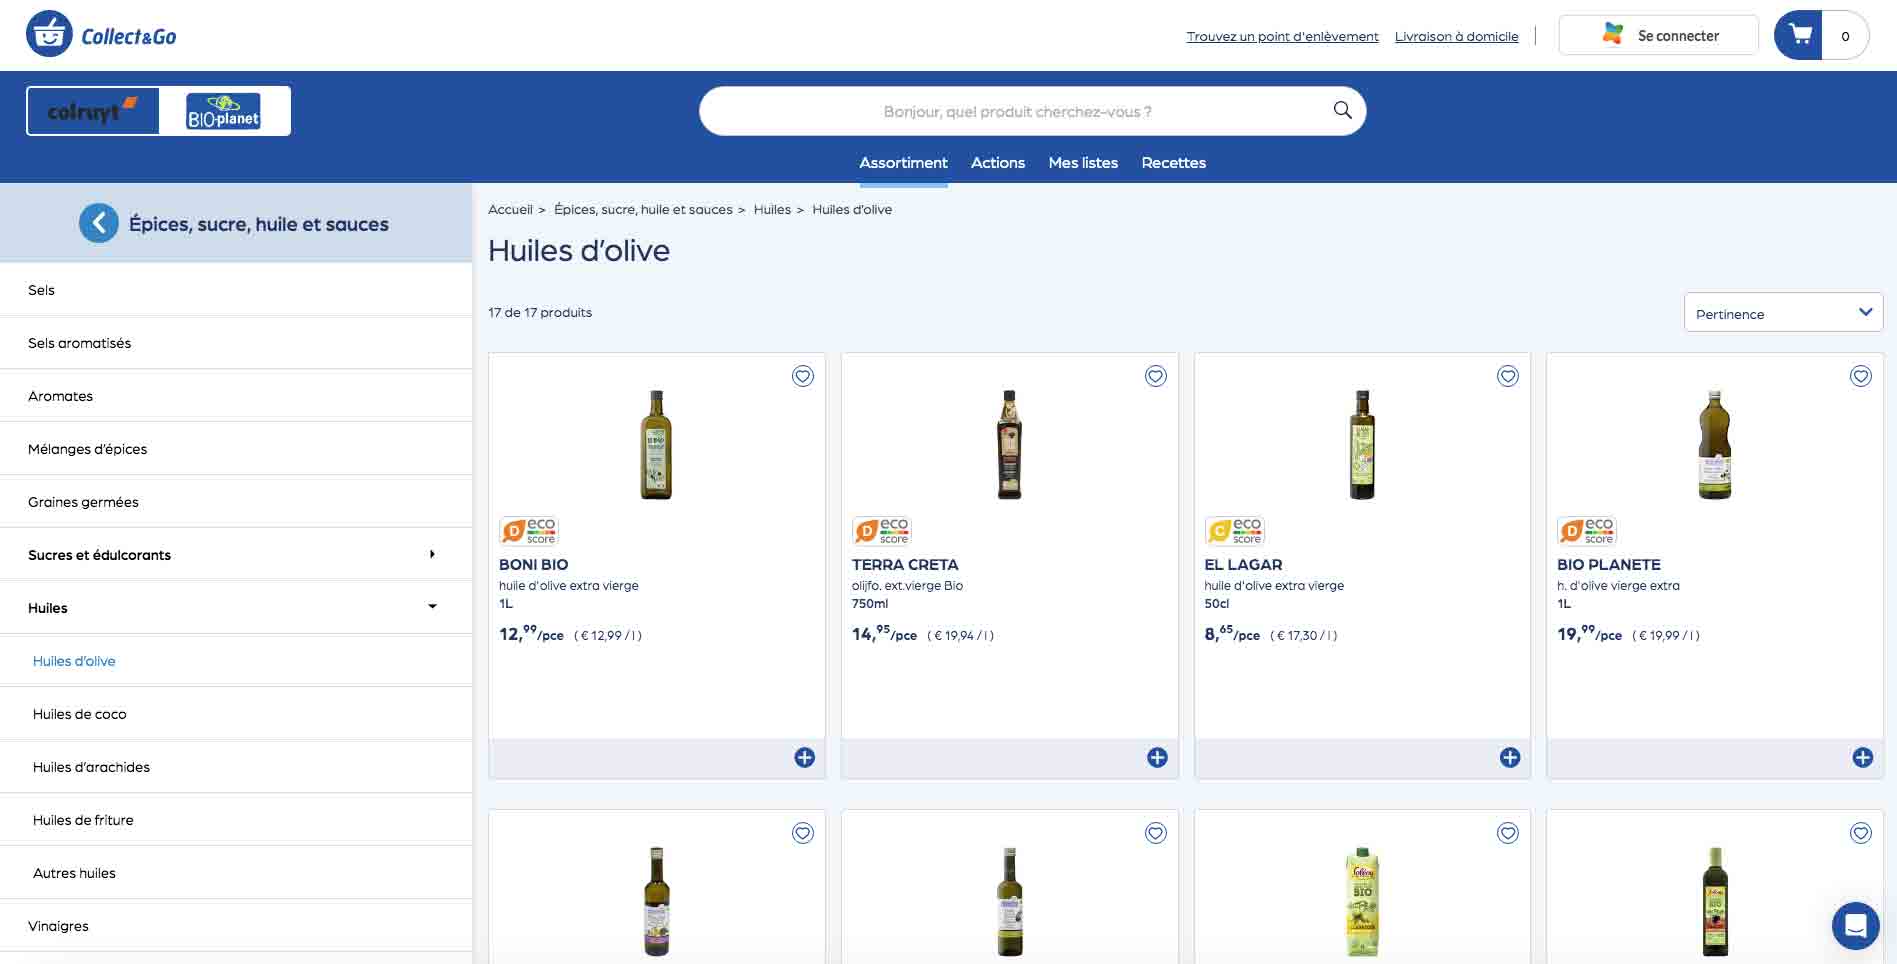1897x964 pixels.
Task: Expand the Sucres et édulcorants category
Action: [432, 554]
